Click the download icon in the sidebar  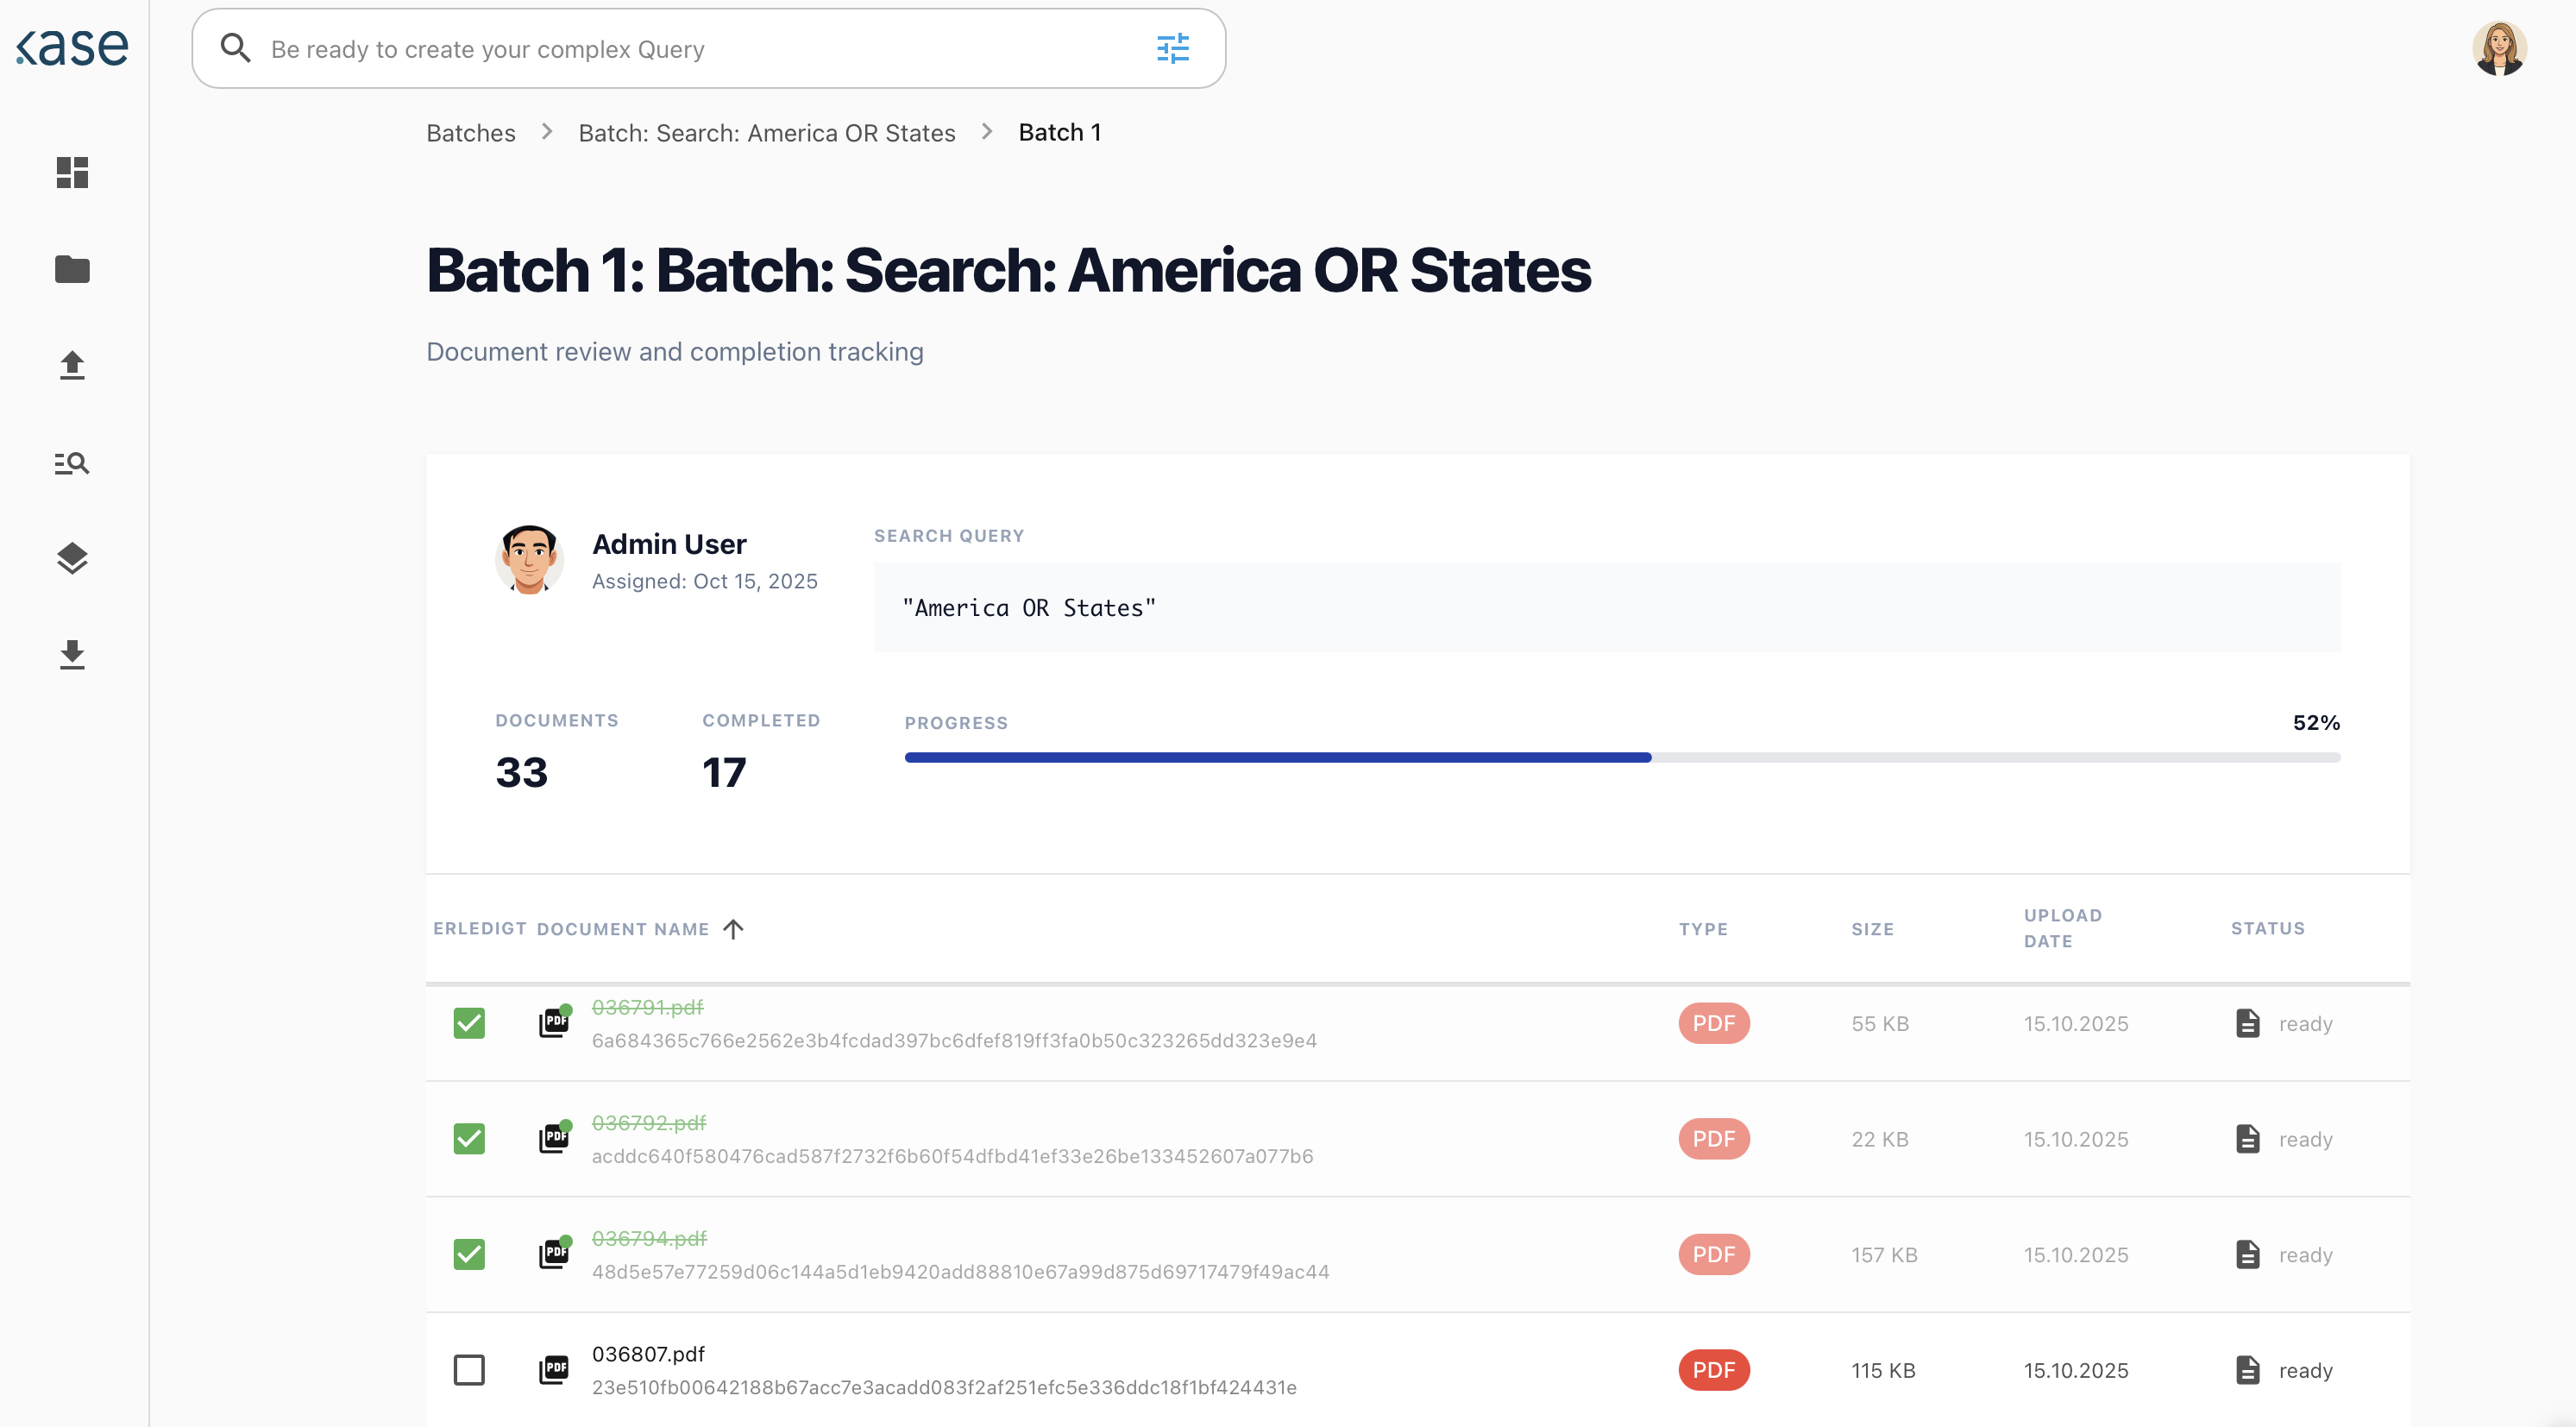(x=71, y=655)
